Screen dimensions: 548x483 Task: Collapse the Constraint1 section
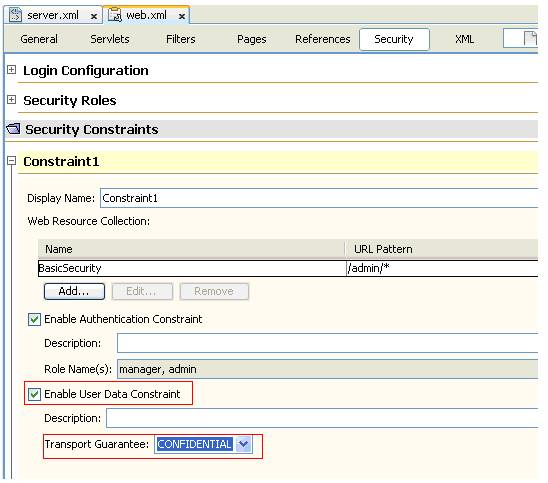pos(12,161)
